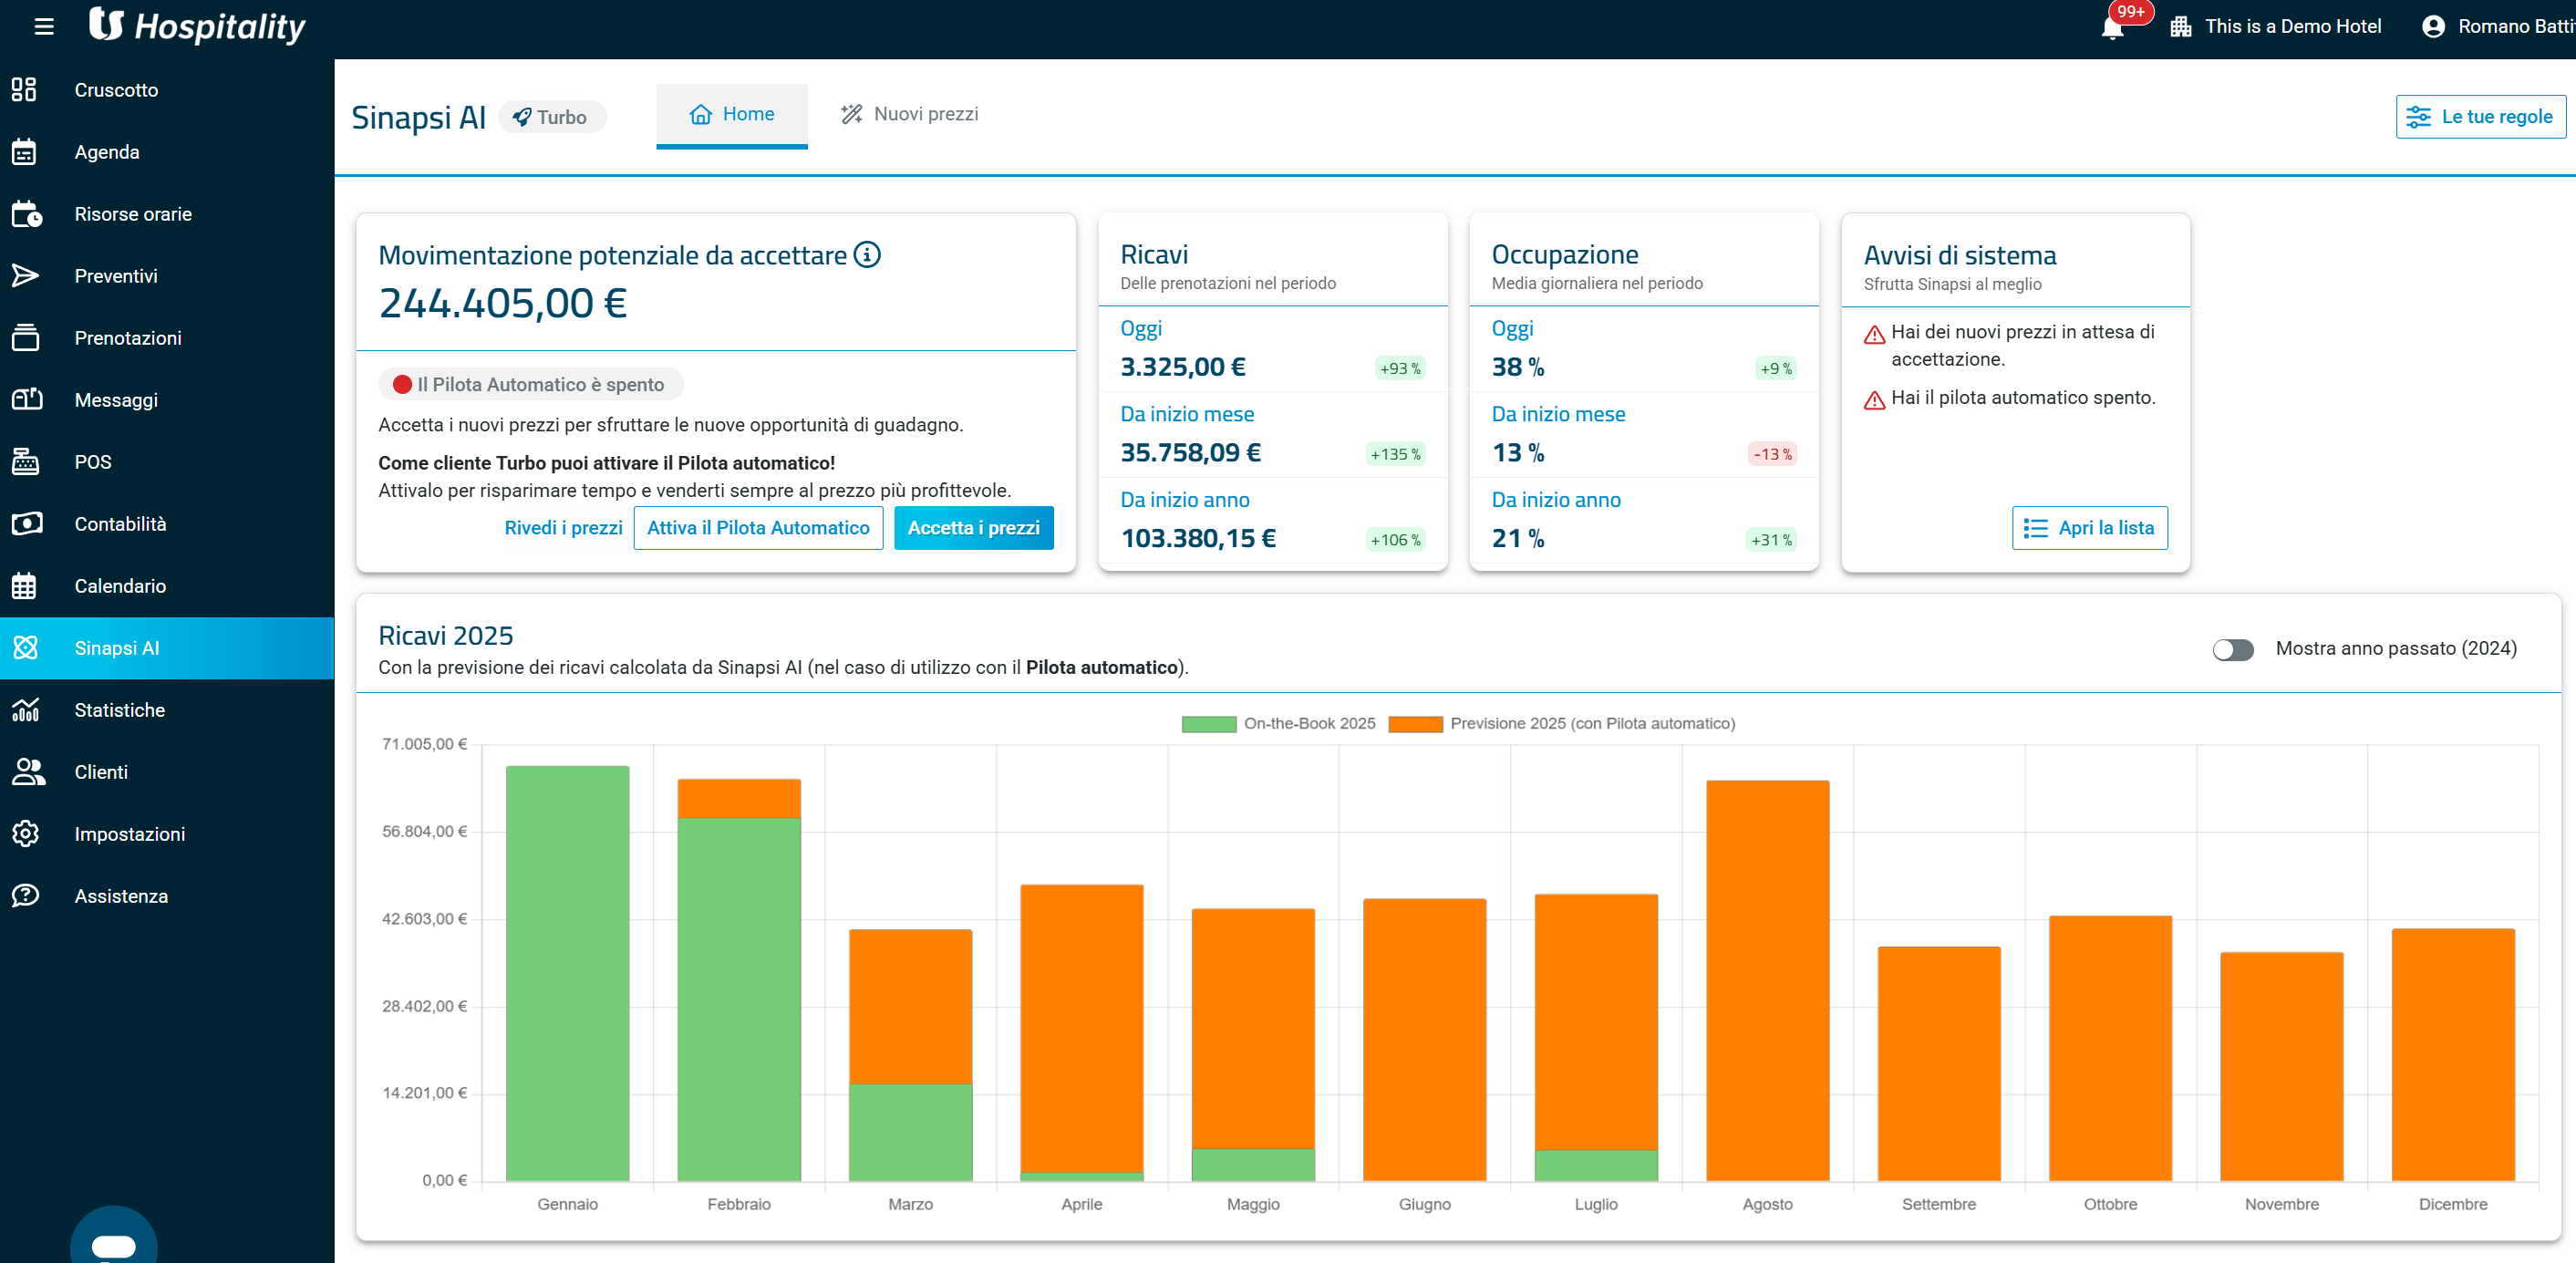Switch to the Nuovi prezzi tab

[909, 115]
